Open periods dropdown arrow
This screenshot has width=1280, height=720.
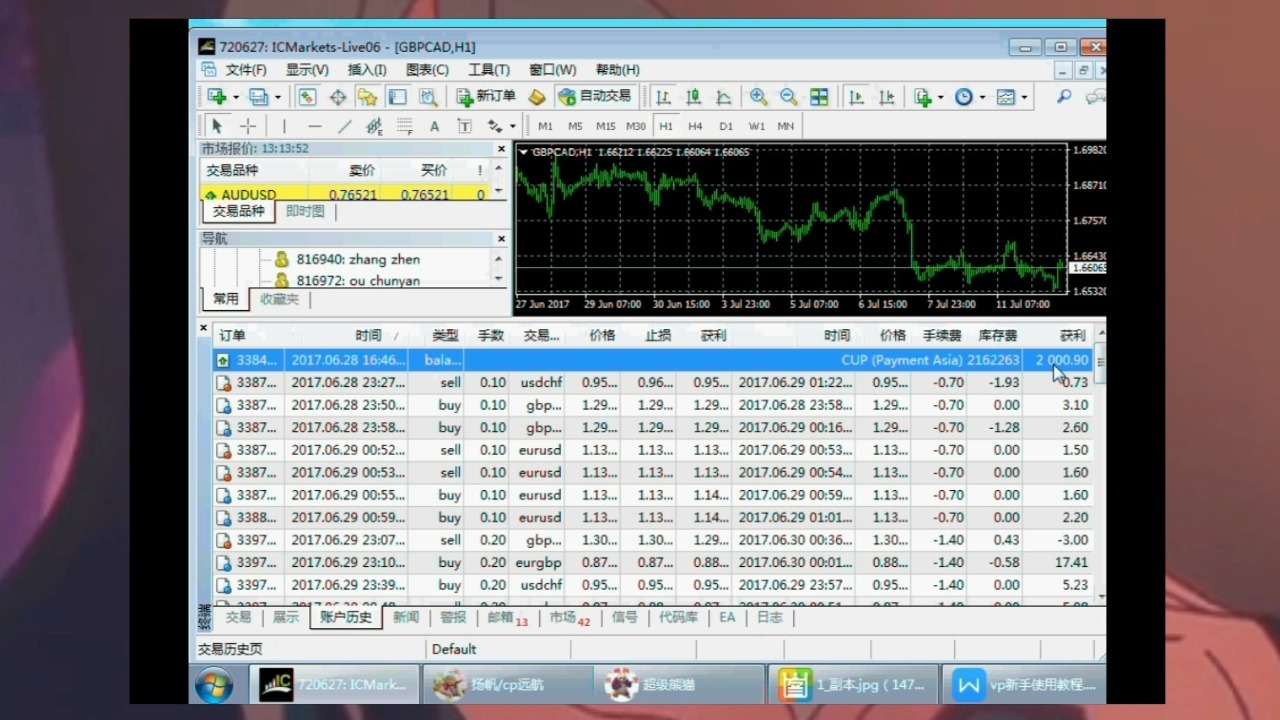click(983, 98)
